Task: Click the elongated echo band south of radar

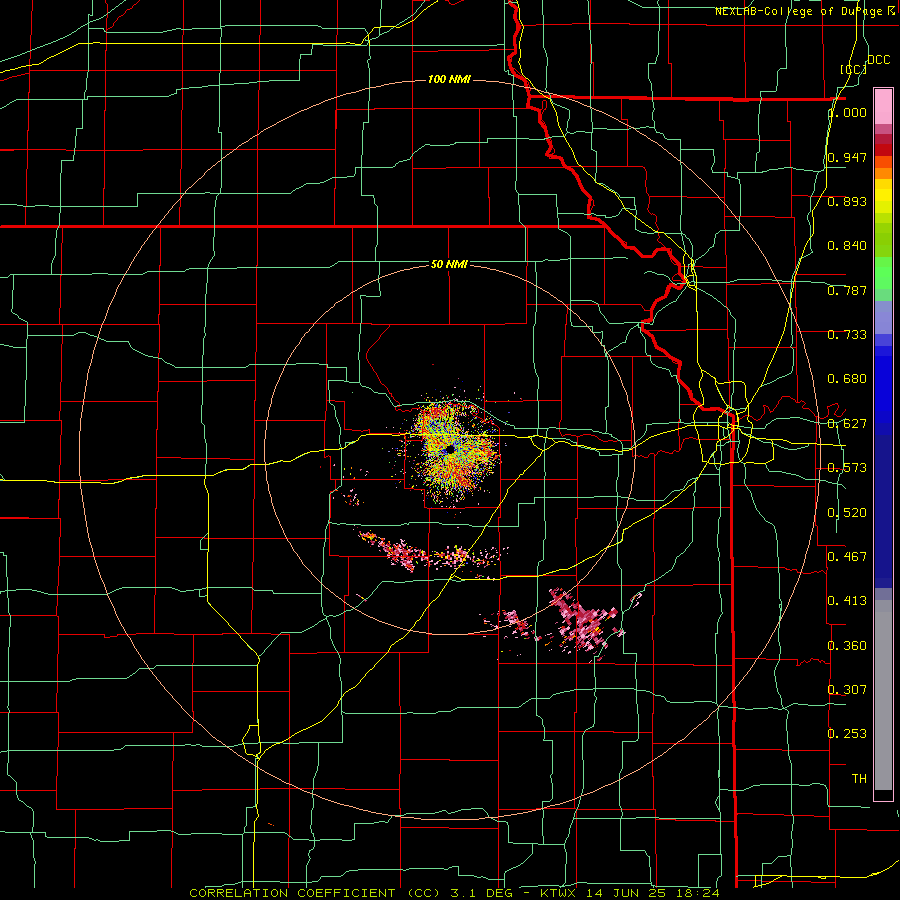Action: pos(433,552)
